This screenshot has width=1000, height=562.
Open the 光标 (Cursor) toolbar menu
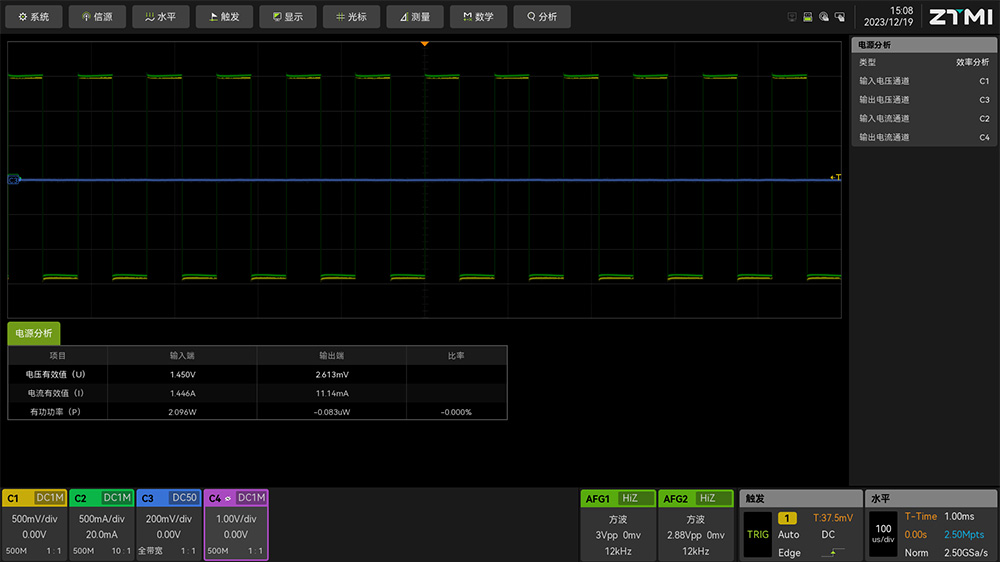[x=351, y=17]
